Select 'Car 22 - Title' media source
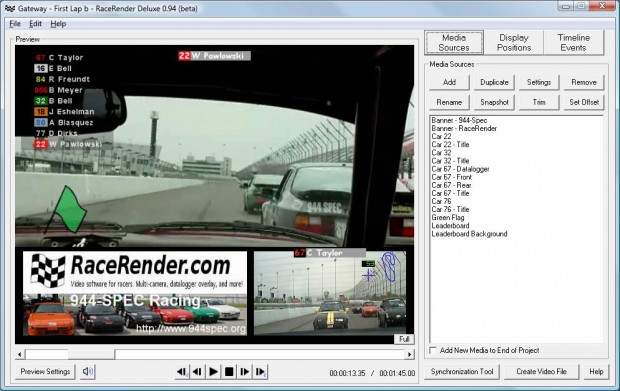The image size is (620, 391). click(x=450, y=145)
